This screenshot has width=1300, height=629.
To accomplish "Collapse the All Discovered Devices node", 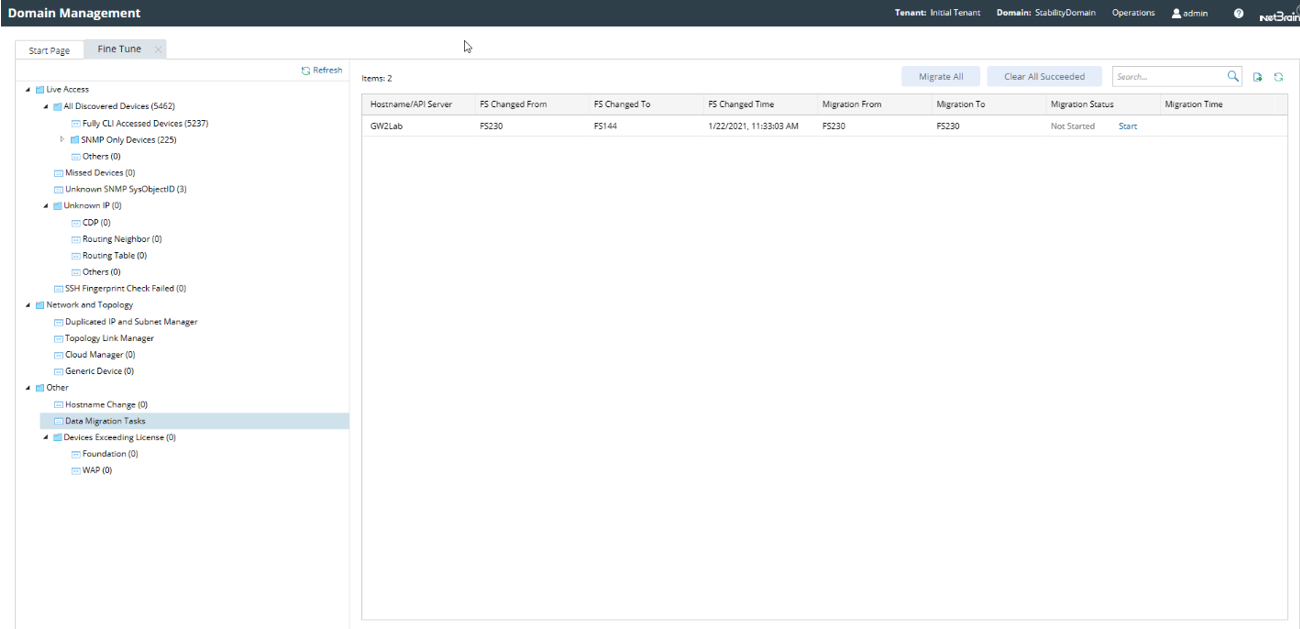I will click(x=46, y=107).
